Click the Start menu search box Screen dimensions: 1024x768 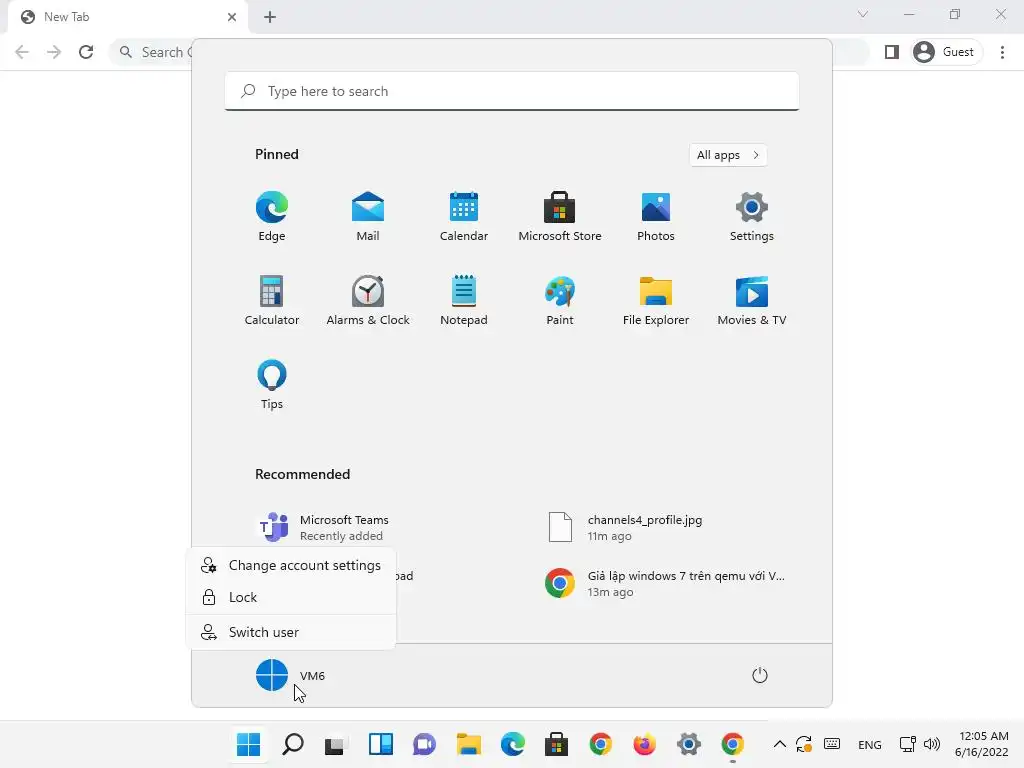(512, 91)
